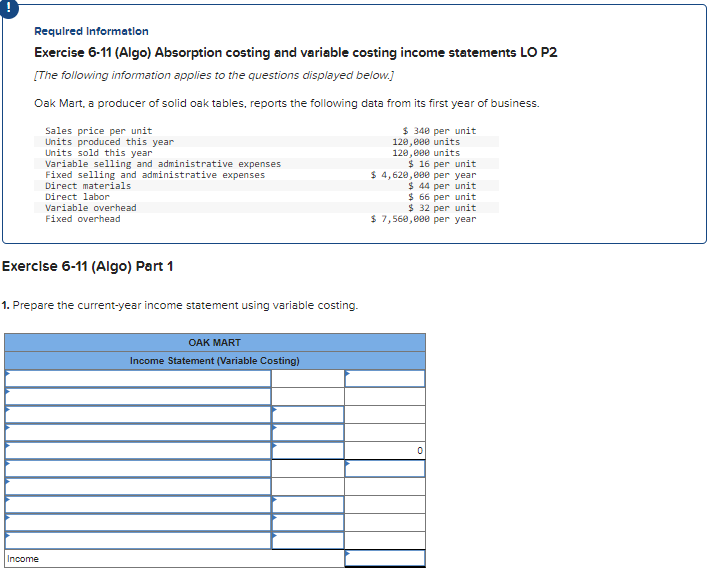Click the $ 44 per unit value

(442, 186)
